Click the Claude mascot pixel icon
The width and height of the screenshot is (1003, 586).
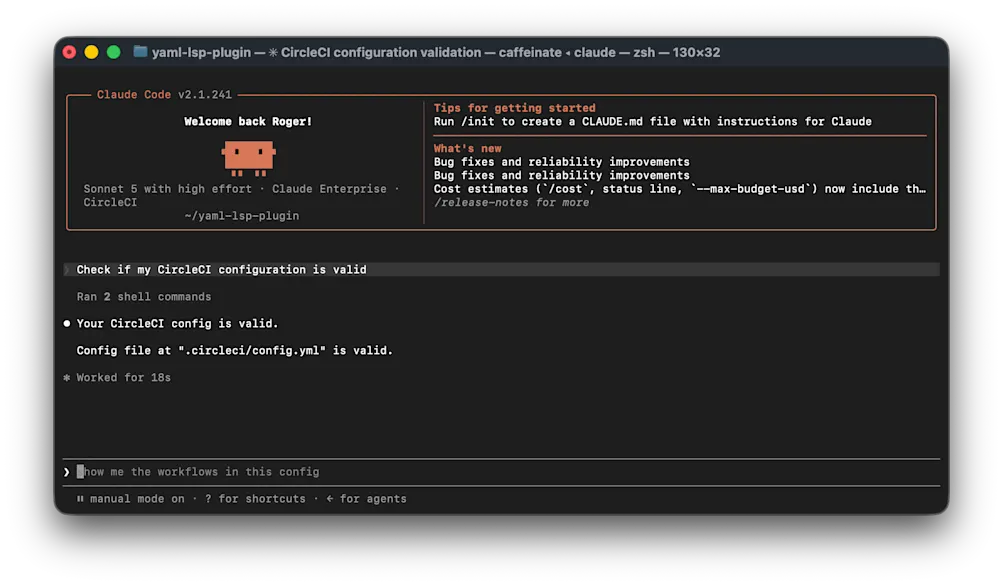pos(248,158)
